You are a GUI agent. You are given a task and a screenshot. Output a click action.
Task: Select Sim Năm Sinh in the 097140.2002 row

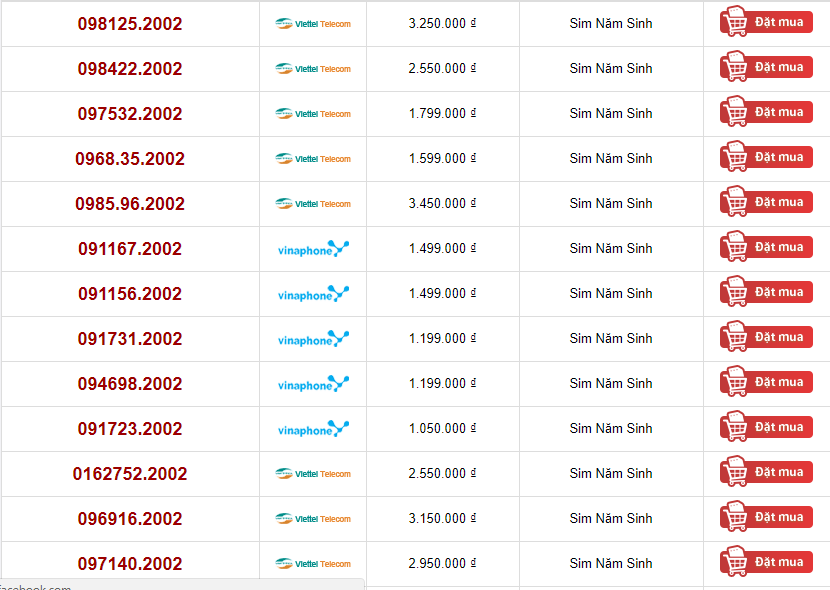coord(611,563)
